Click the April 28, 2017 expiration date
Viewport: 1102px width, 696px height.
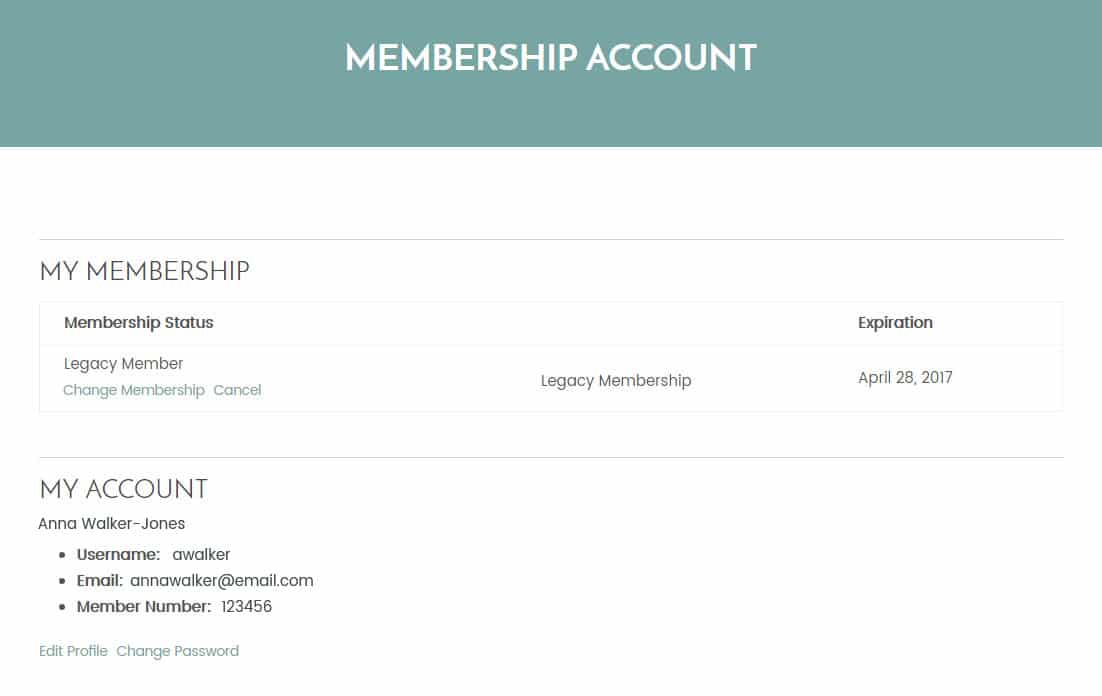[905, 378]
